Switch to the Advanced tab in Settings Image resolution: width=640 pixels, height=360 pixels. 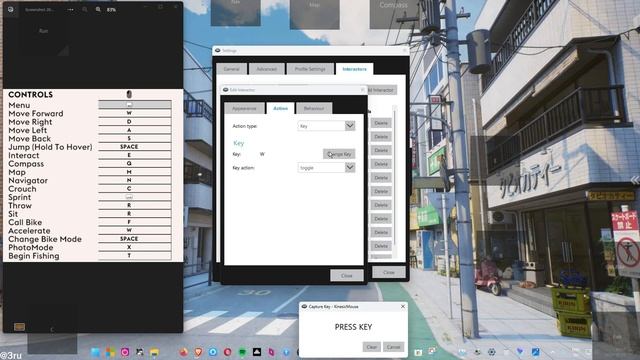coord(267,69)
